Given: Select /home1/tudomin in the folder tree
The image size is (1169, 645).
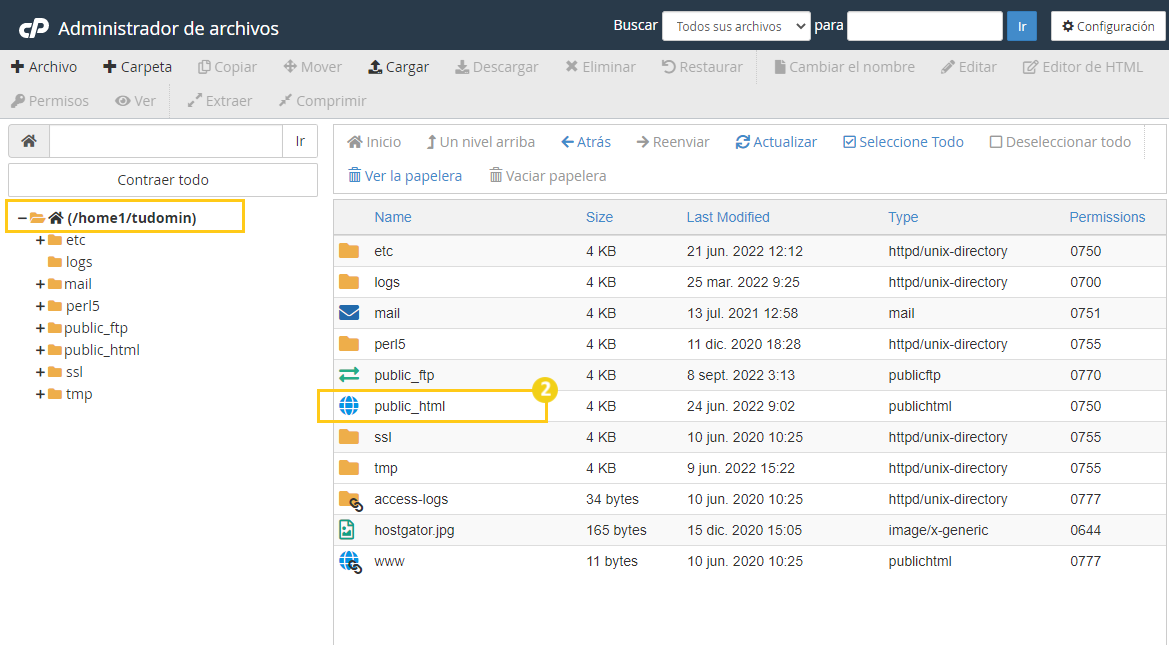Looking at the screenshot, I should tap(131, 218).
